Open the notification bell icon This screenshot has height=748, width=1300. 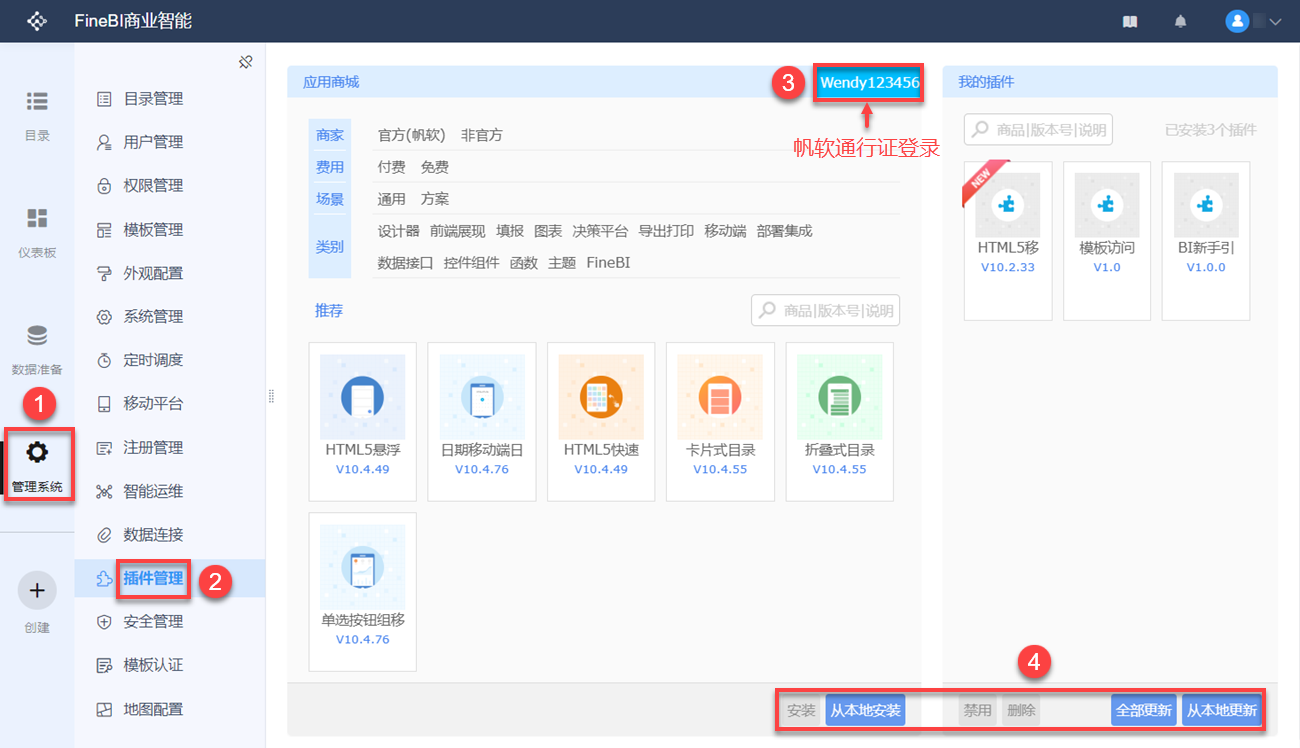(1181, 21)
